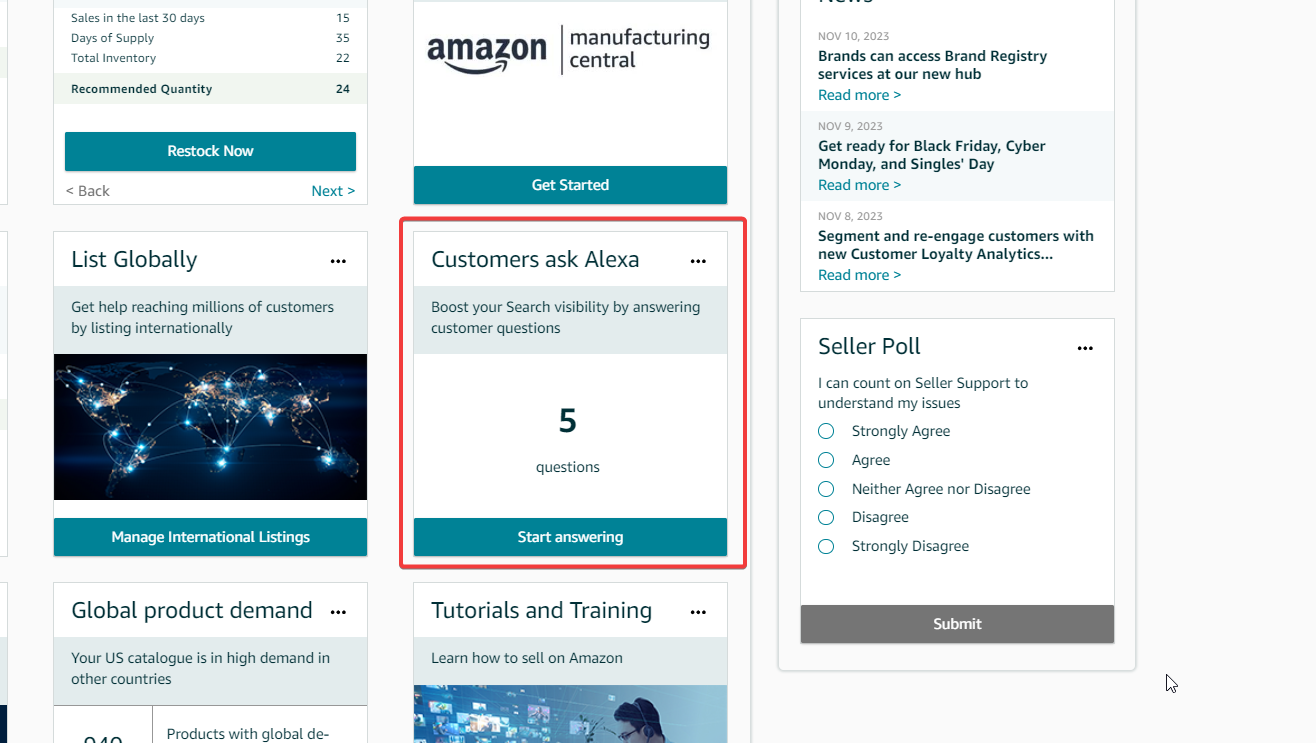The height and width of the screenshot is (743, 1316).
Task: Click the Products with global demand text
Action: click(x=248, y=734)
